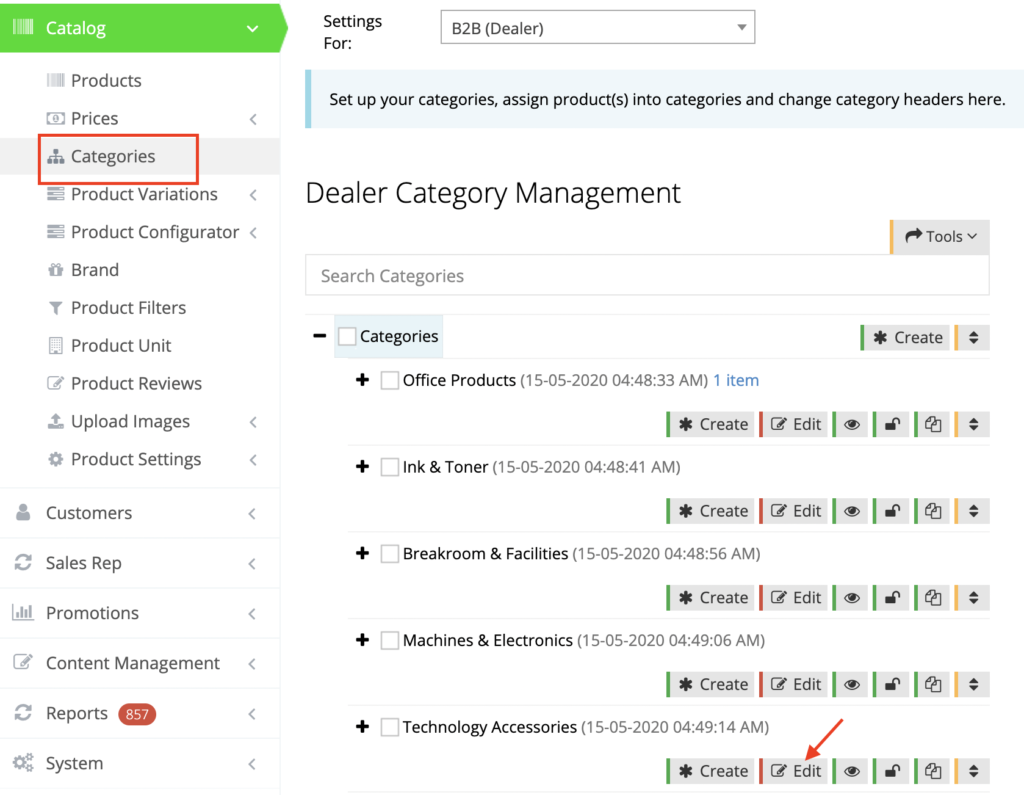Click Create on the root Categories row
This screenshot has height=795, width=1024.
click(905, 338)
